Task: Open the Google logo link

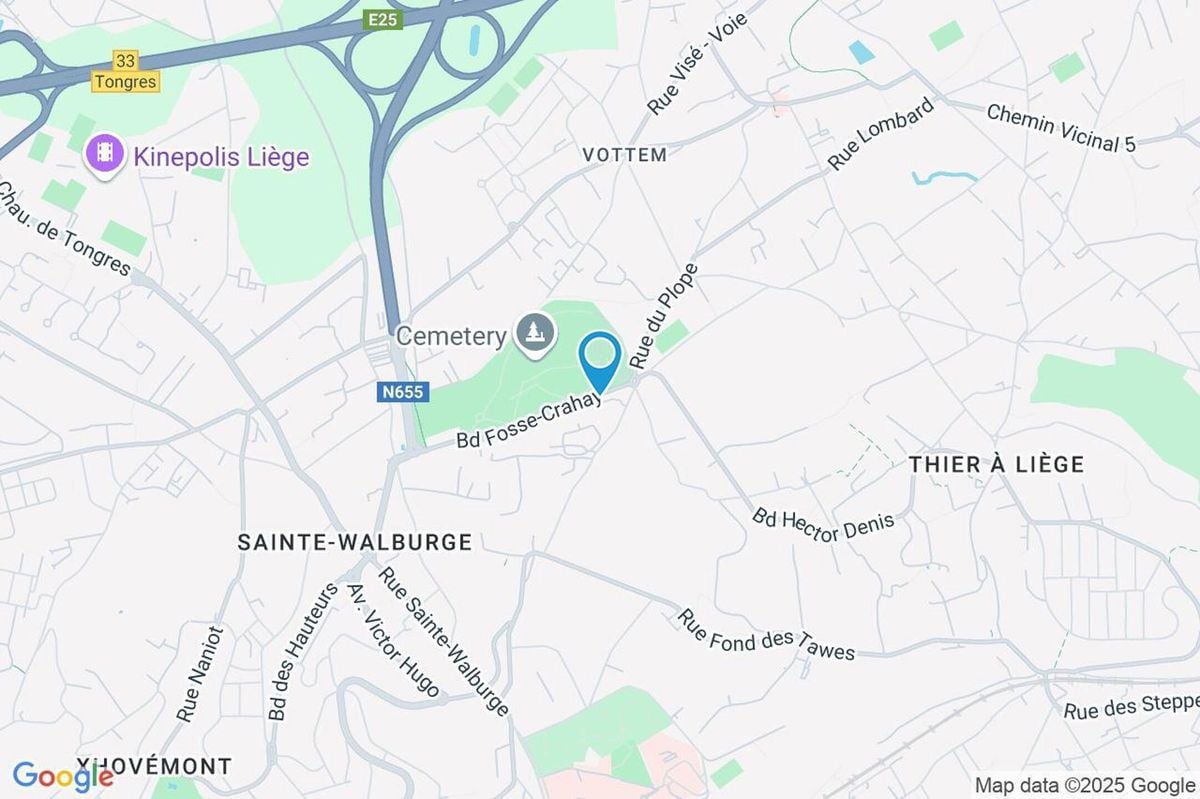Action: coord(63,775)
